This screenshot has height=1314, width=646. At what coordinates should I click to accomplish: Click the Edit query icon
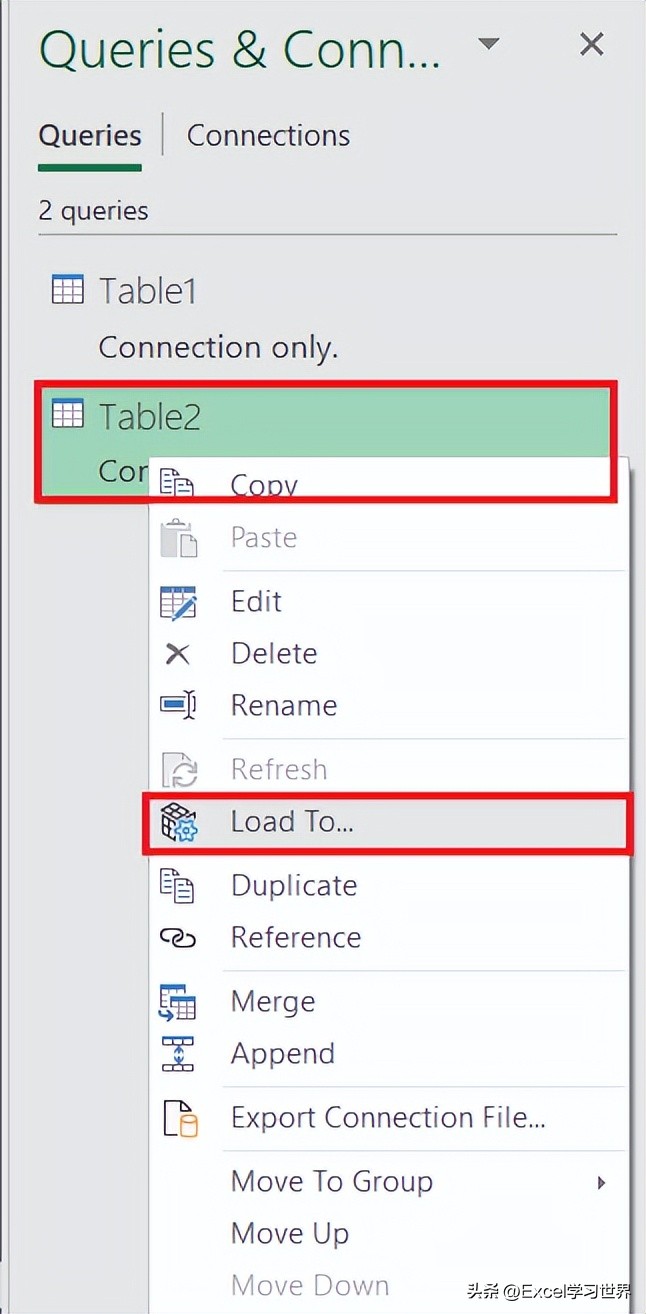pos(178,601)
